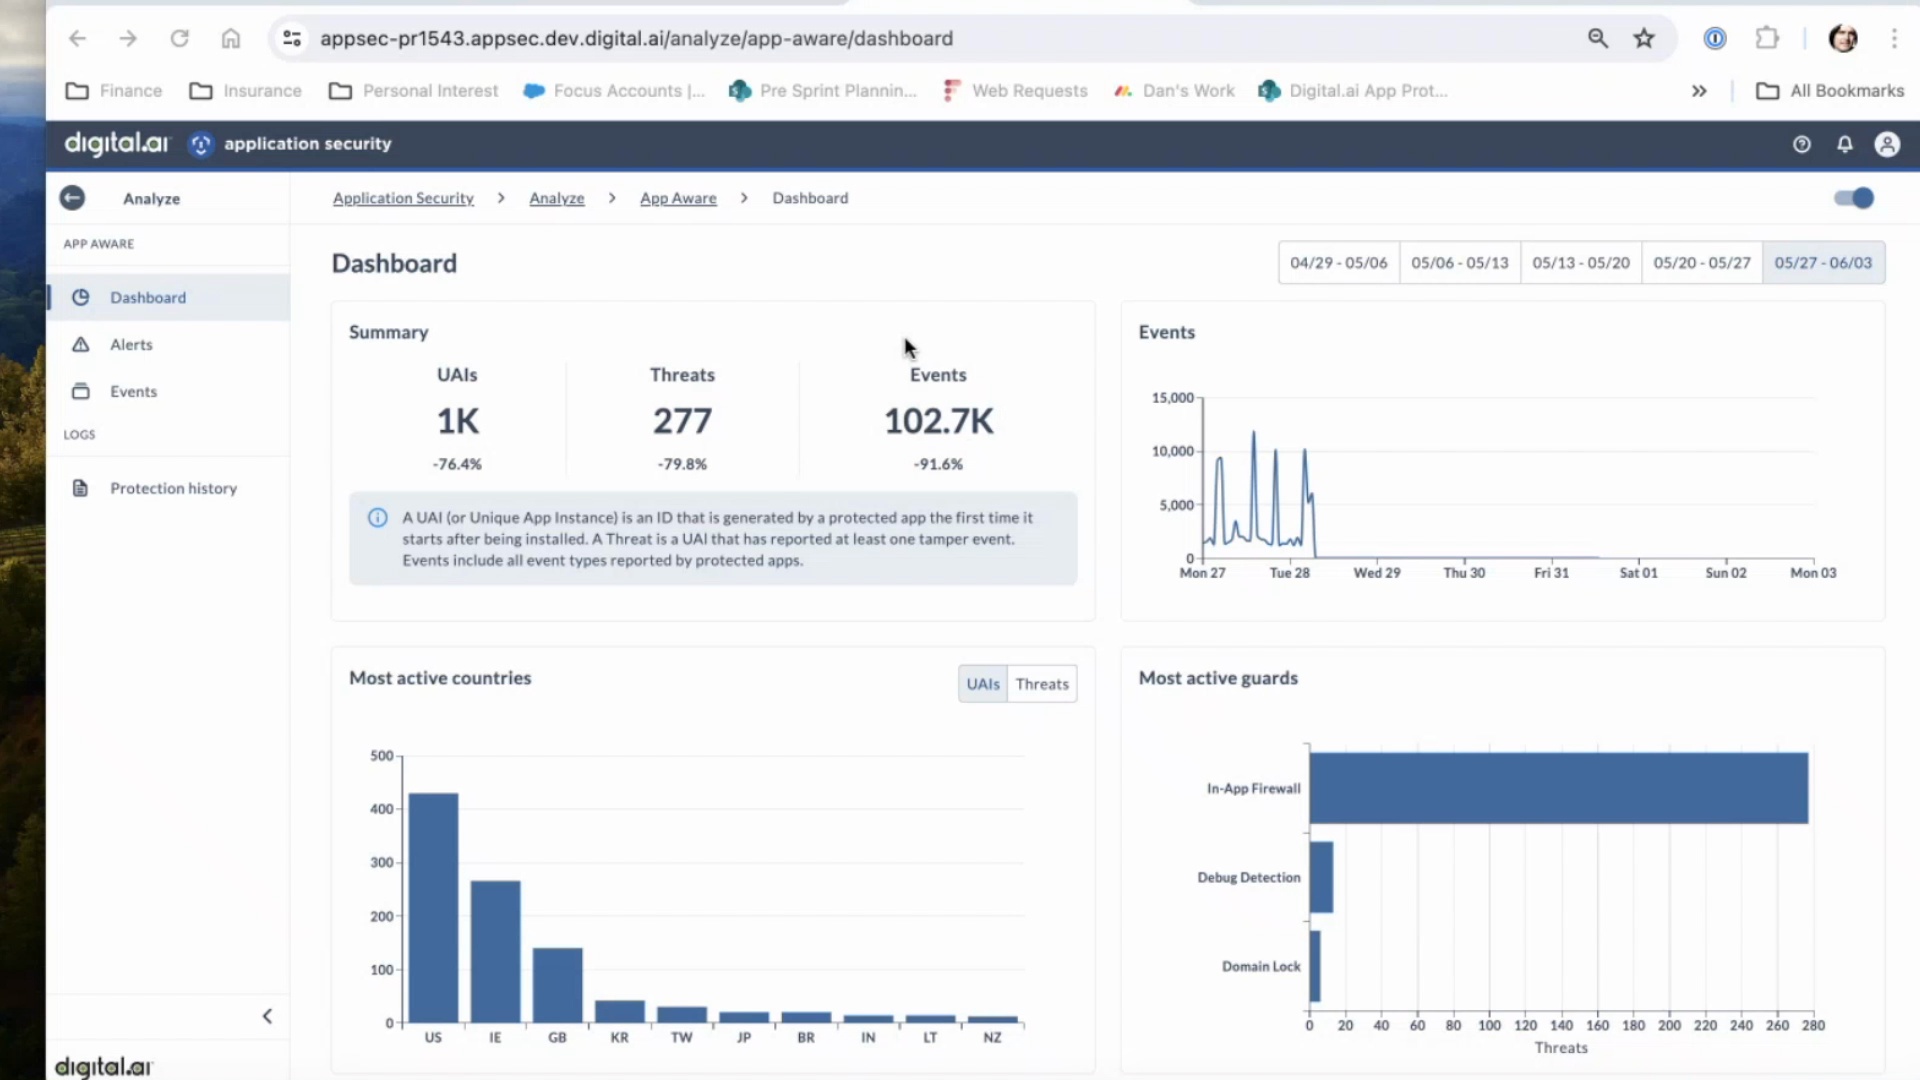Screen dimensions: 1920x1080
Task: Open the All Bookmarks folder
Action: [1830, 91]
